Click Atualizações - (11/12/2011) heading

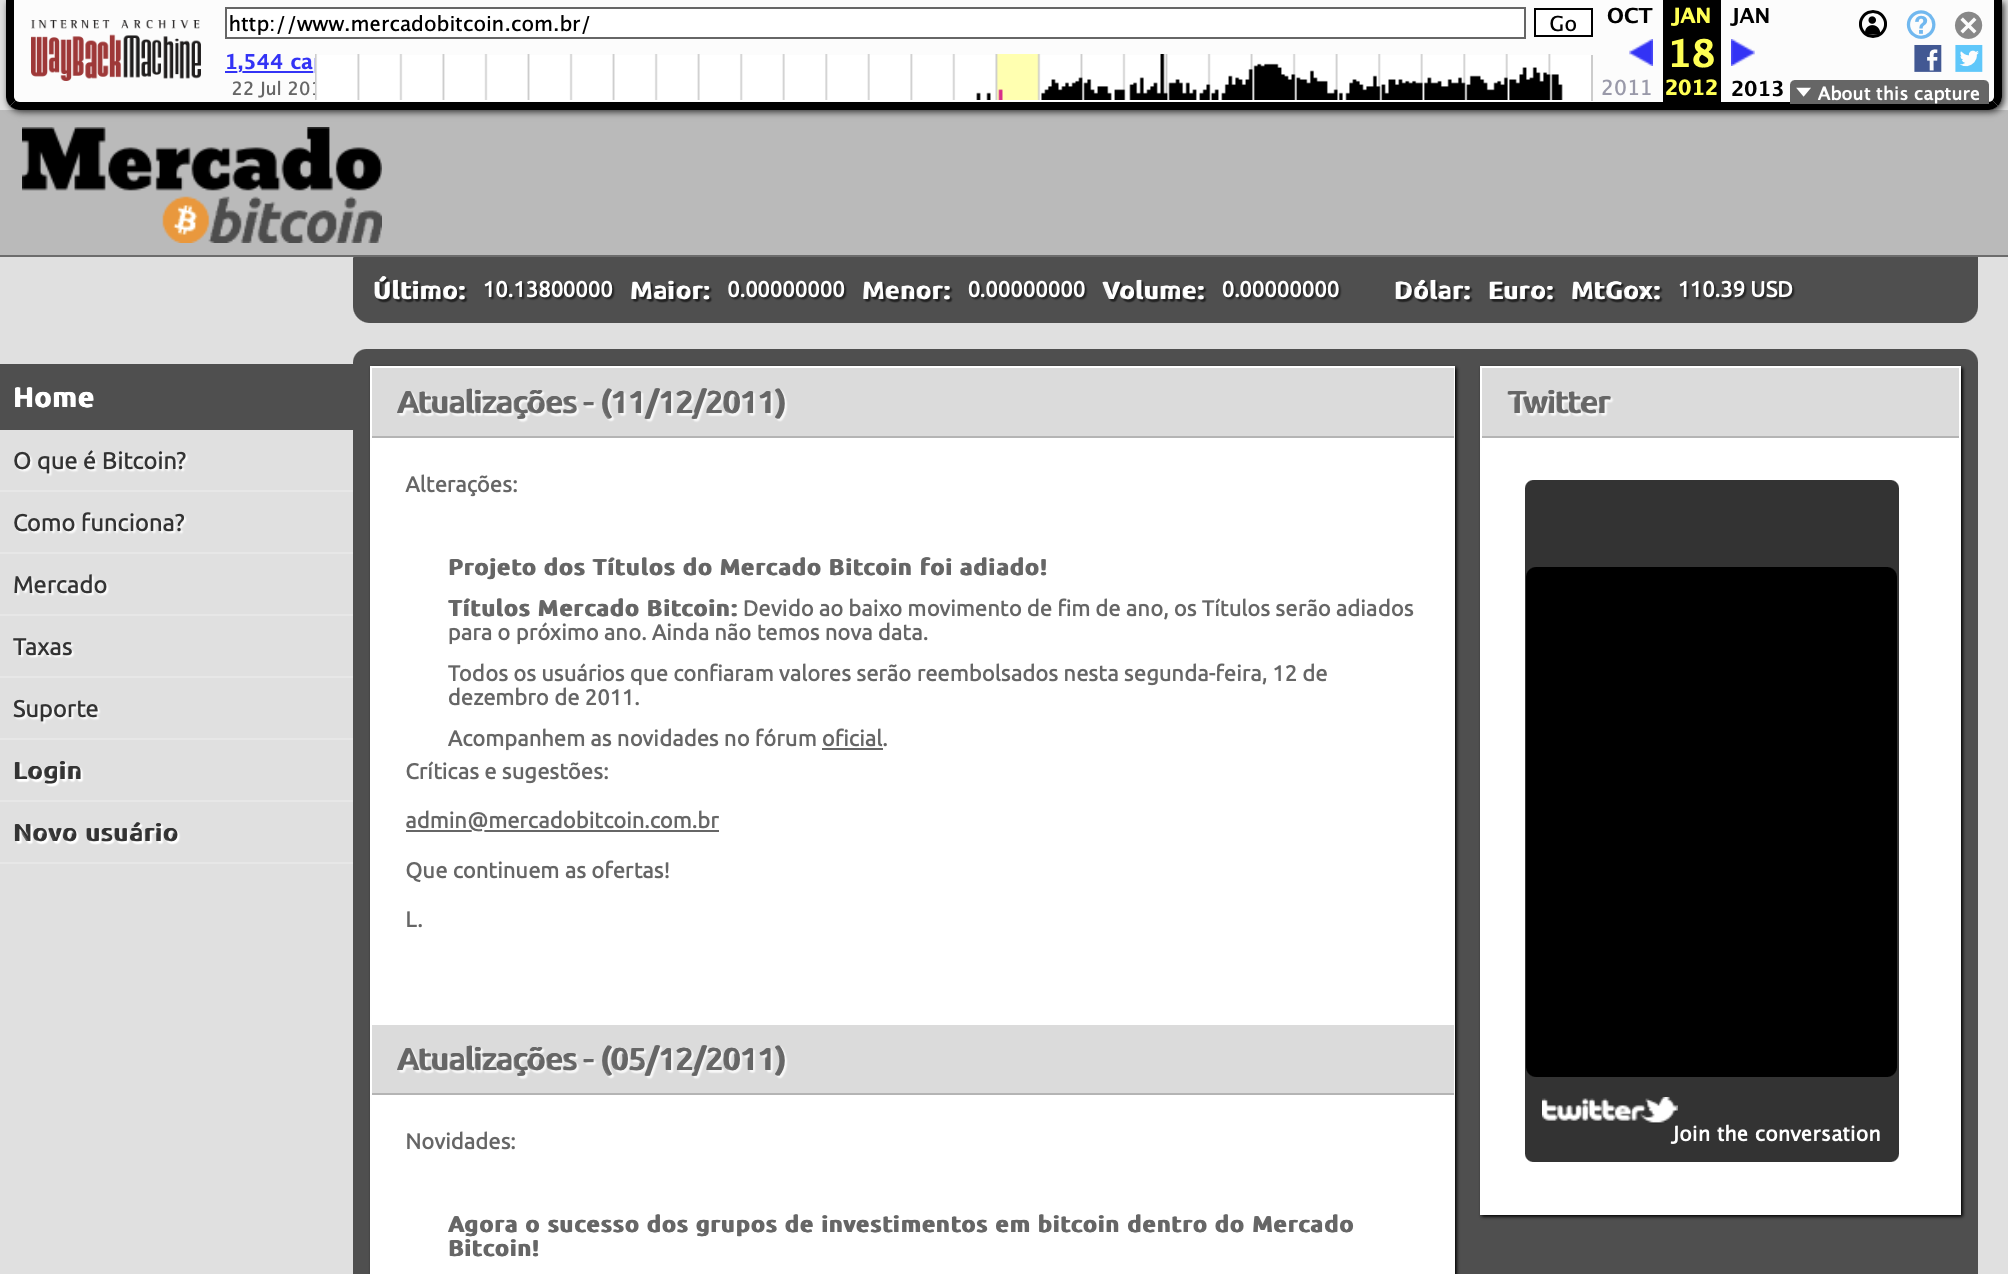click(591, 402)
